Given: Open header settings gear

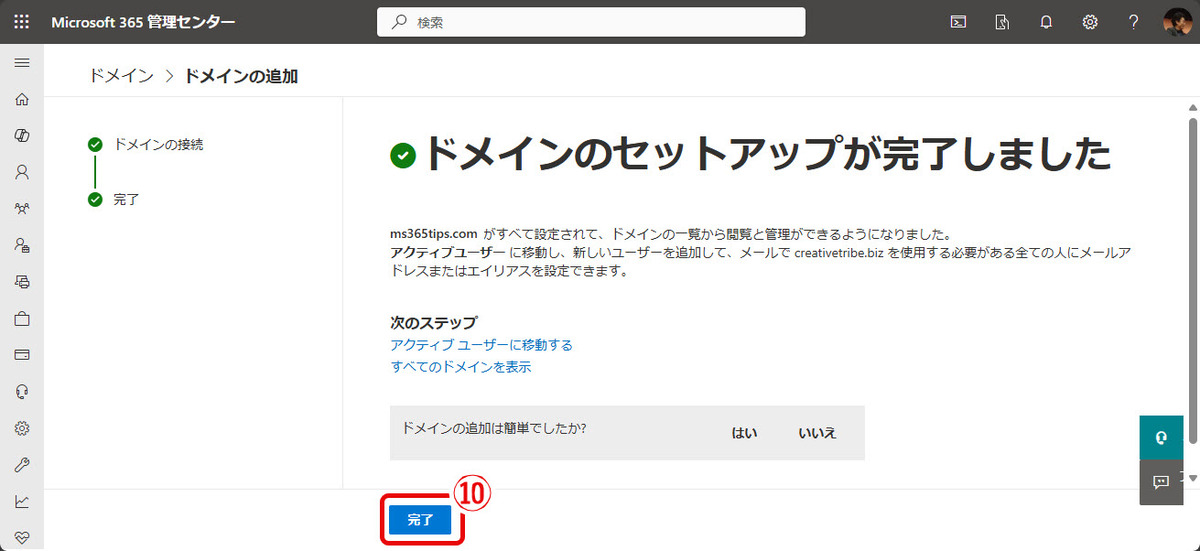Looking at the screenshot, I should tap(1090, 22).
